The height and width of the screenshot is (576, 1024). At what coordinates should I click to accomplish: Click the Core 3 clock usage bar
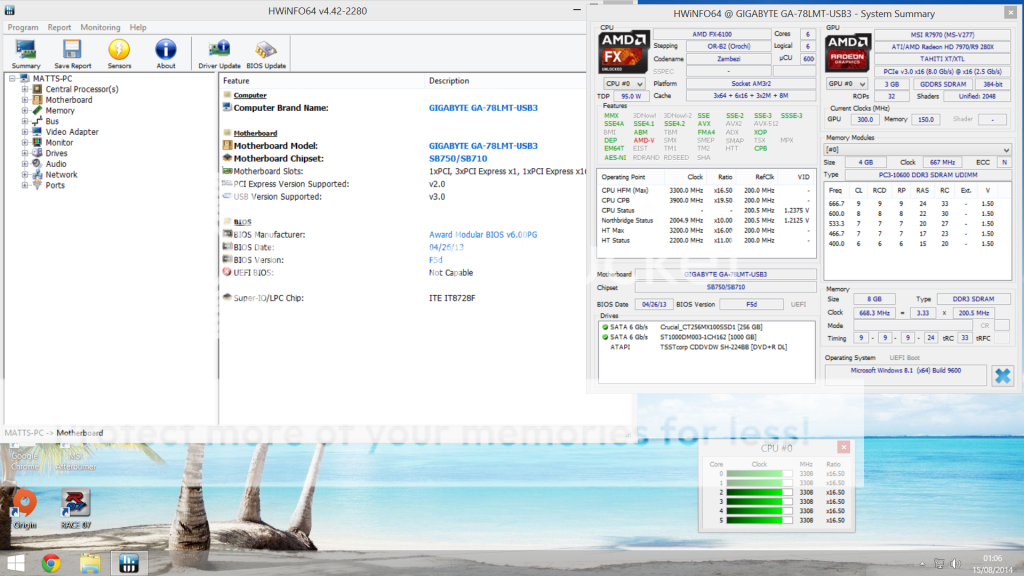[x=759, y=502]
